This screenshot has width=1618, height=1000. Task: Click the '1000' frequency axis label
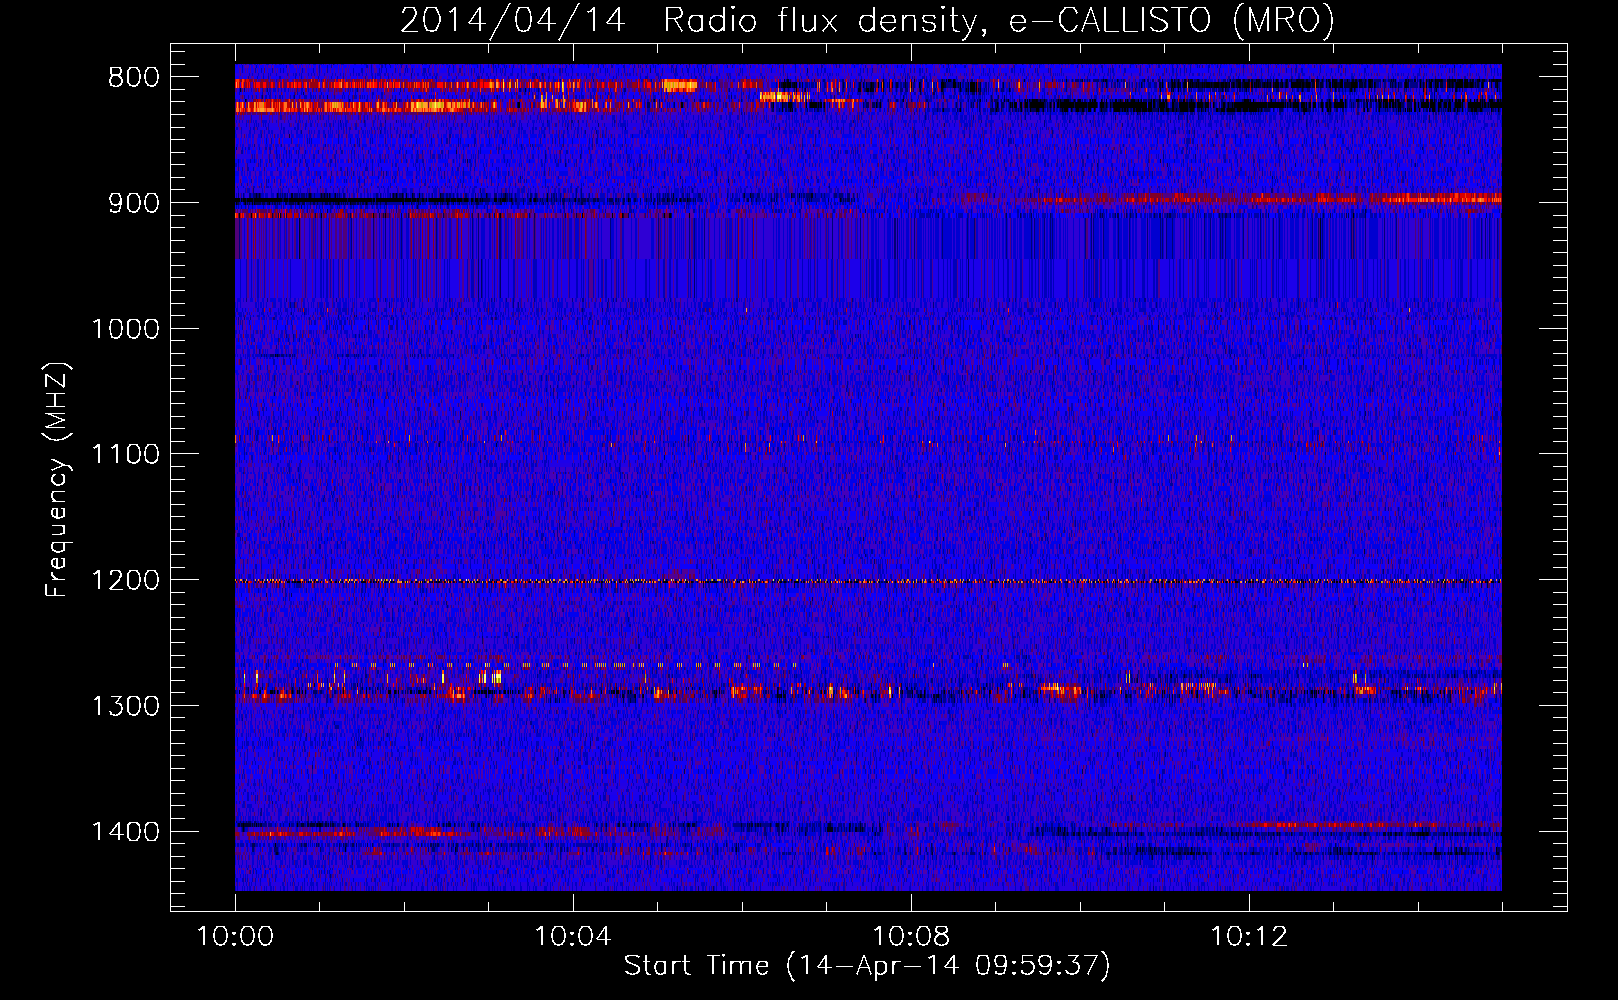[125, 329]
